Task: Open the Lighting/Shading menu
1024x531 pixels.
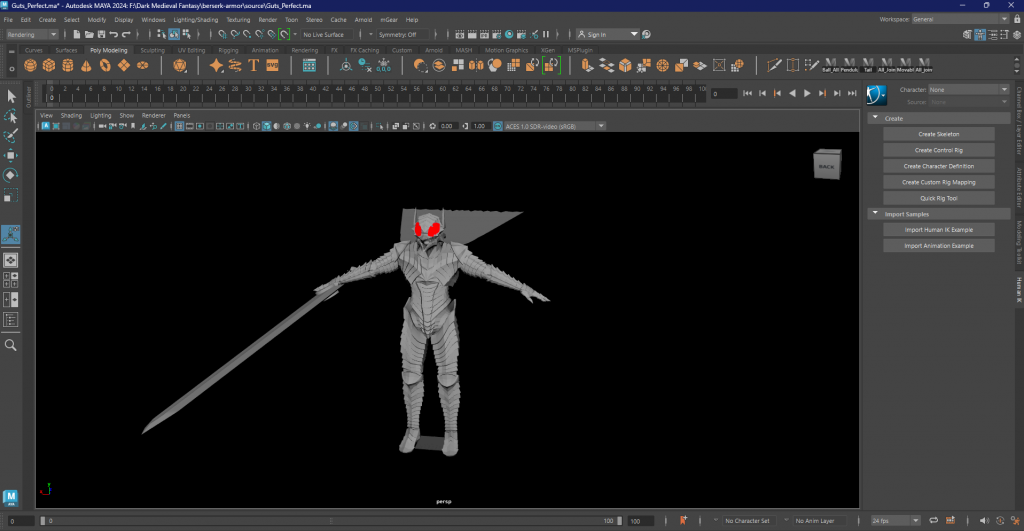Action: click(x=194, y=19)
